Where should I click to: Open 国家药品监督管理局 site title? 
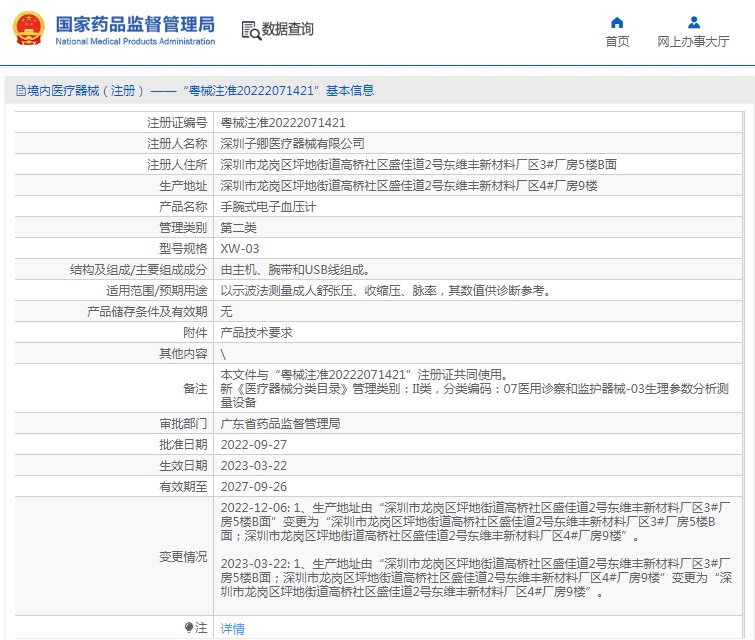pos(135,24)
